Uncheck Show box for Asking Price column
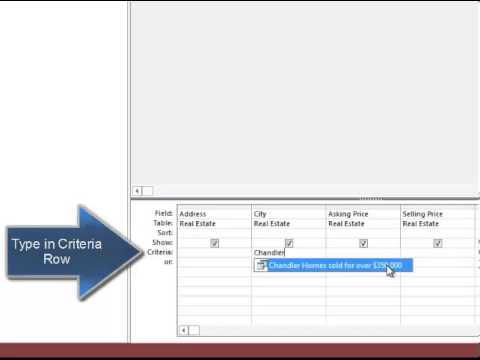480x360 pixels. coord(364,243)
